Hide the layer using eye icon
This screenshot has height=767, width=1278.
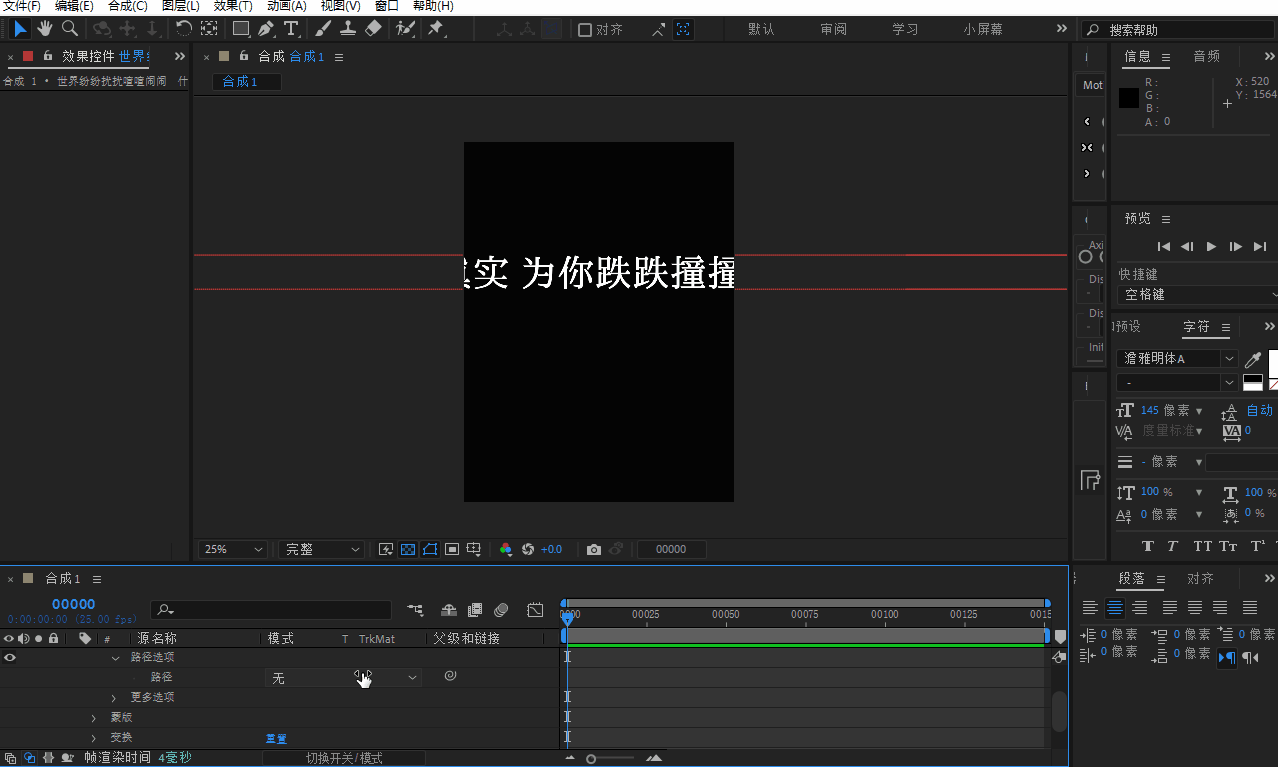click(10, 657)
